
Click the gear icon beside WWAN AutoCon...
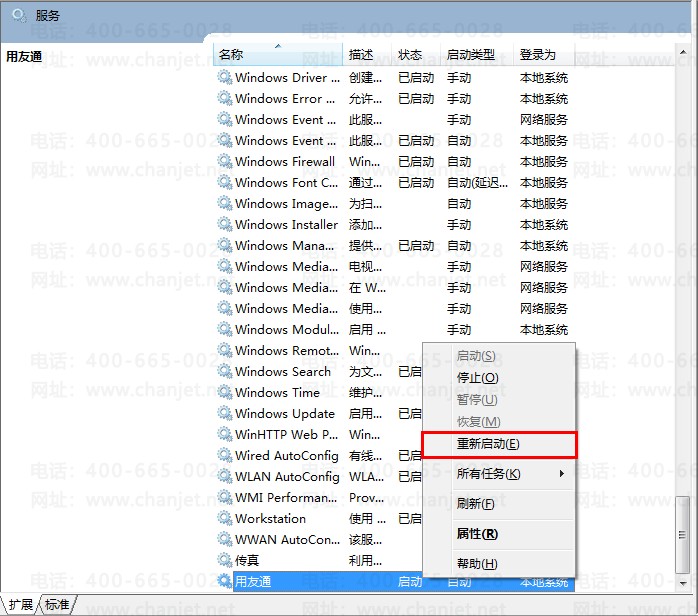(x=225, y=539)
